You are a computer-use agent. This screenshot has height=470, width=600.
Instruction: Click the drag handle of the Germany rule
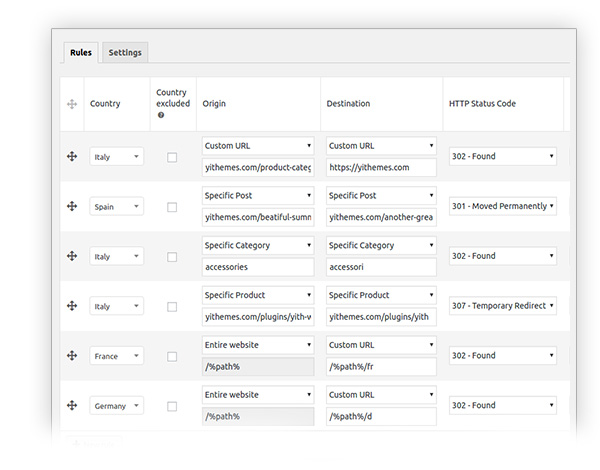click(x=72, y=405)
